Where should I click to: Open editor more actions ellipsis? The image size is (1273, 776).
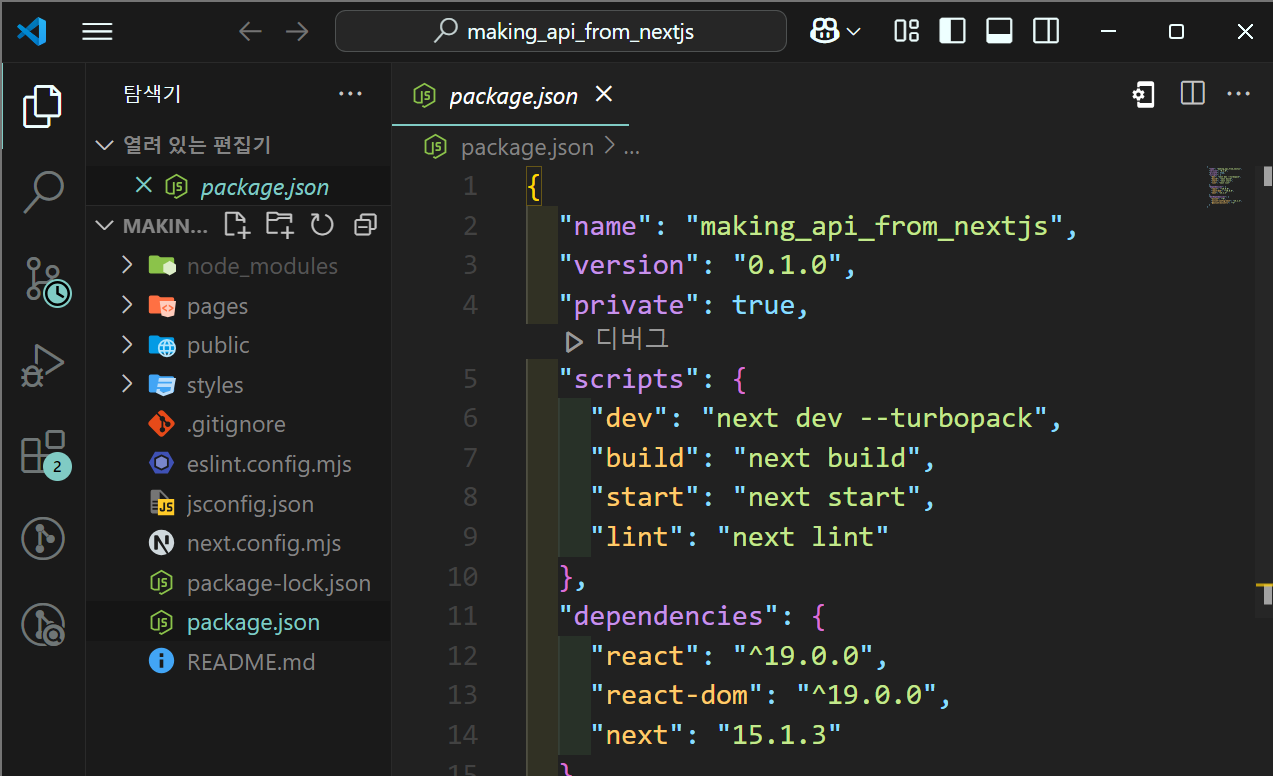pyautogui.click(x=1239, y=94)
